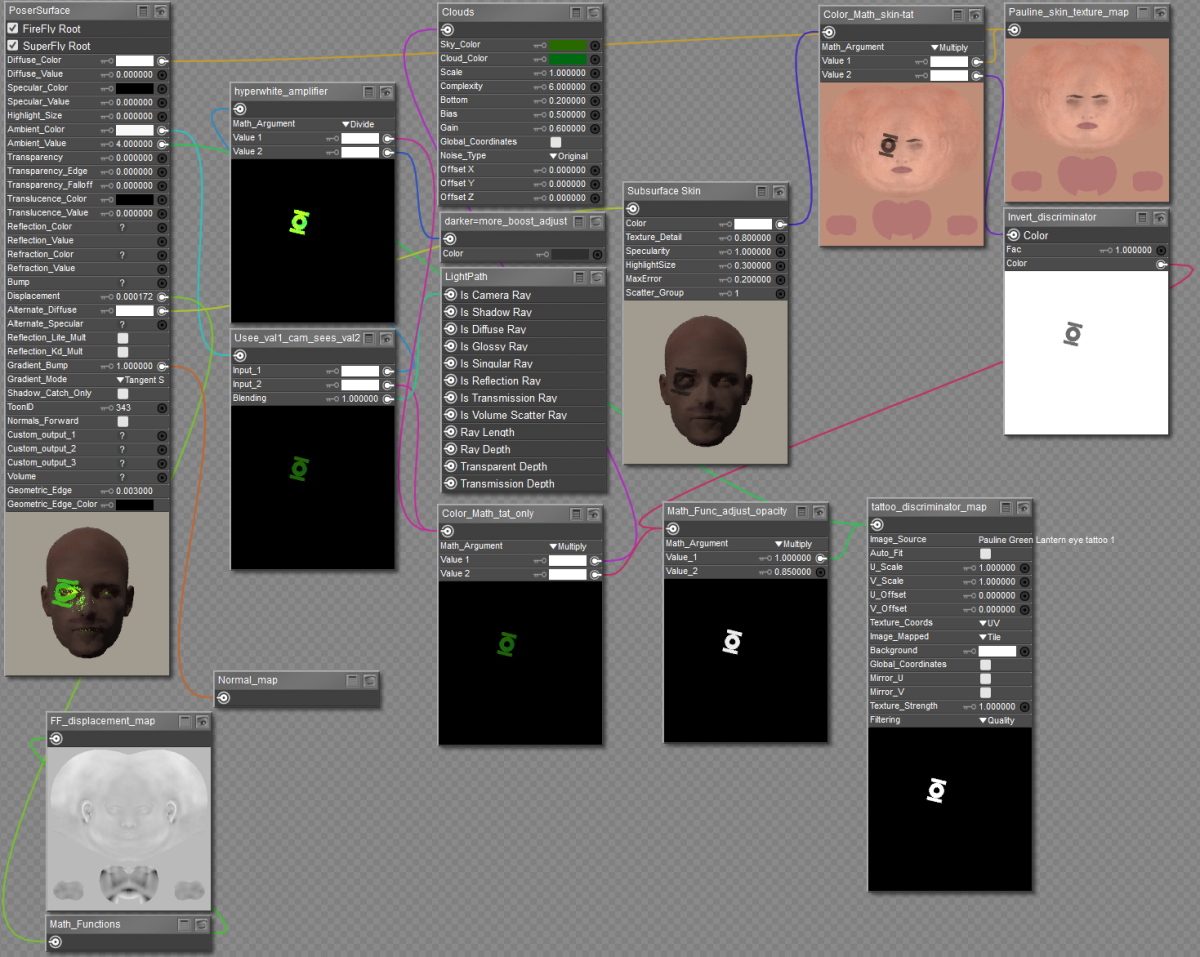Click Value_2 plug on Math_Func_adjust_opacity node
1200x957 pixels.
point(821,572)
